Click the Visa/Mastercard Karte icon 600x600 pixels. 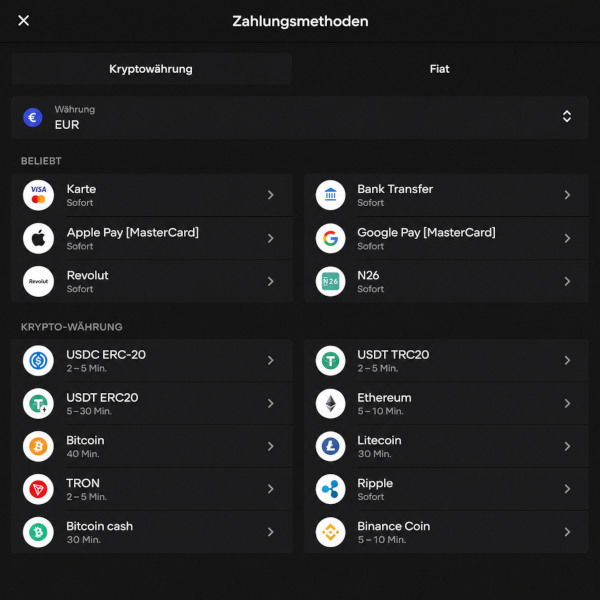click(x=38, y=195)
